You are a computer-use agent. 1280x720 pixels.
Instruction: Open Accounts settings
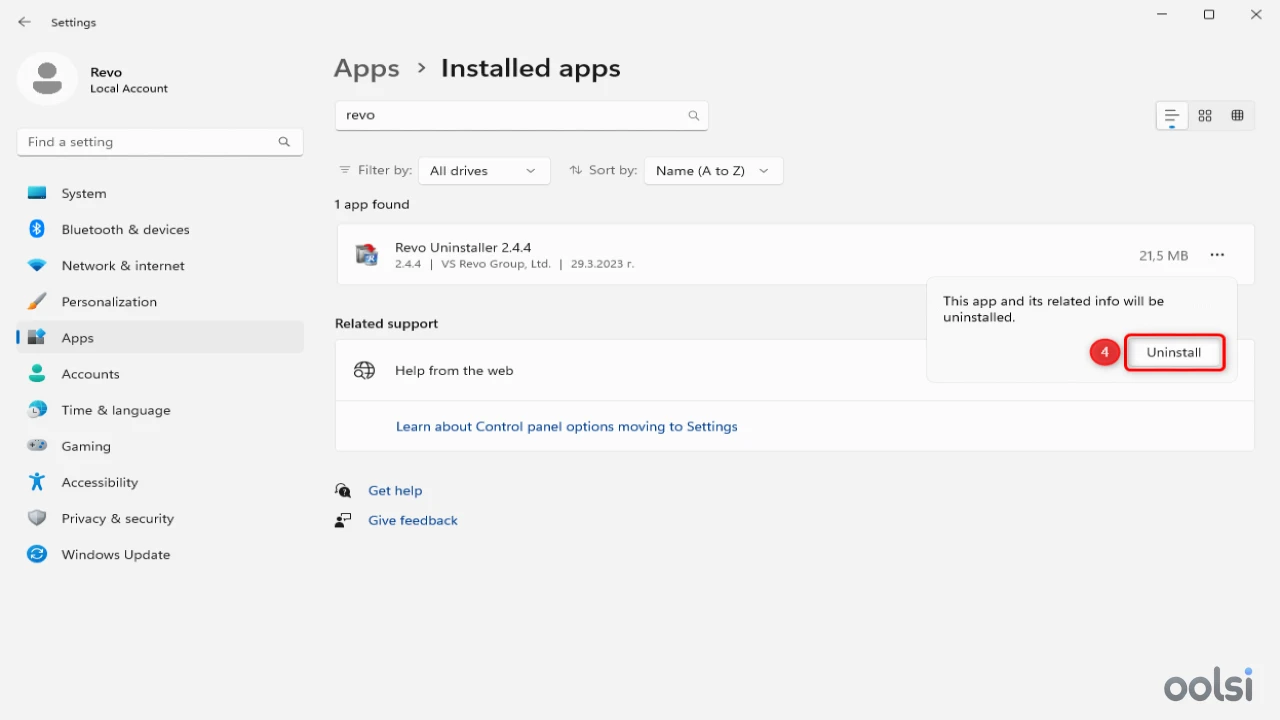[x=160, y=373]
